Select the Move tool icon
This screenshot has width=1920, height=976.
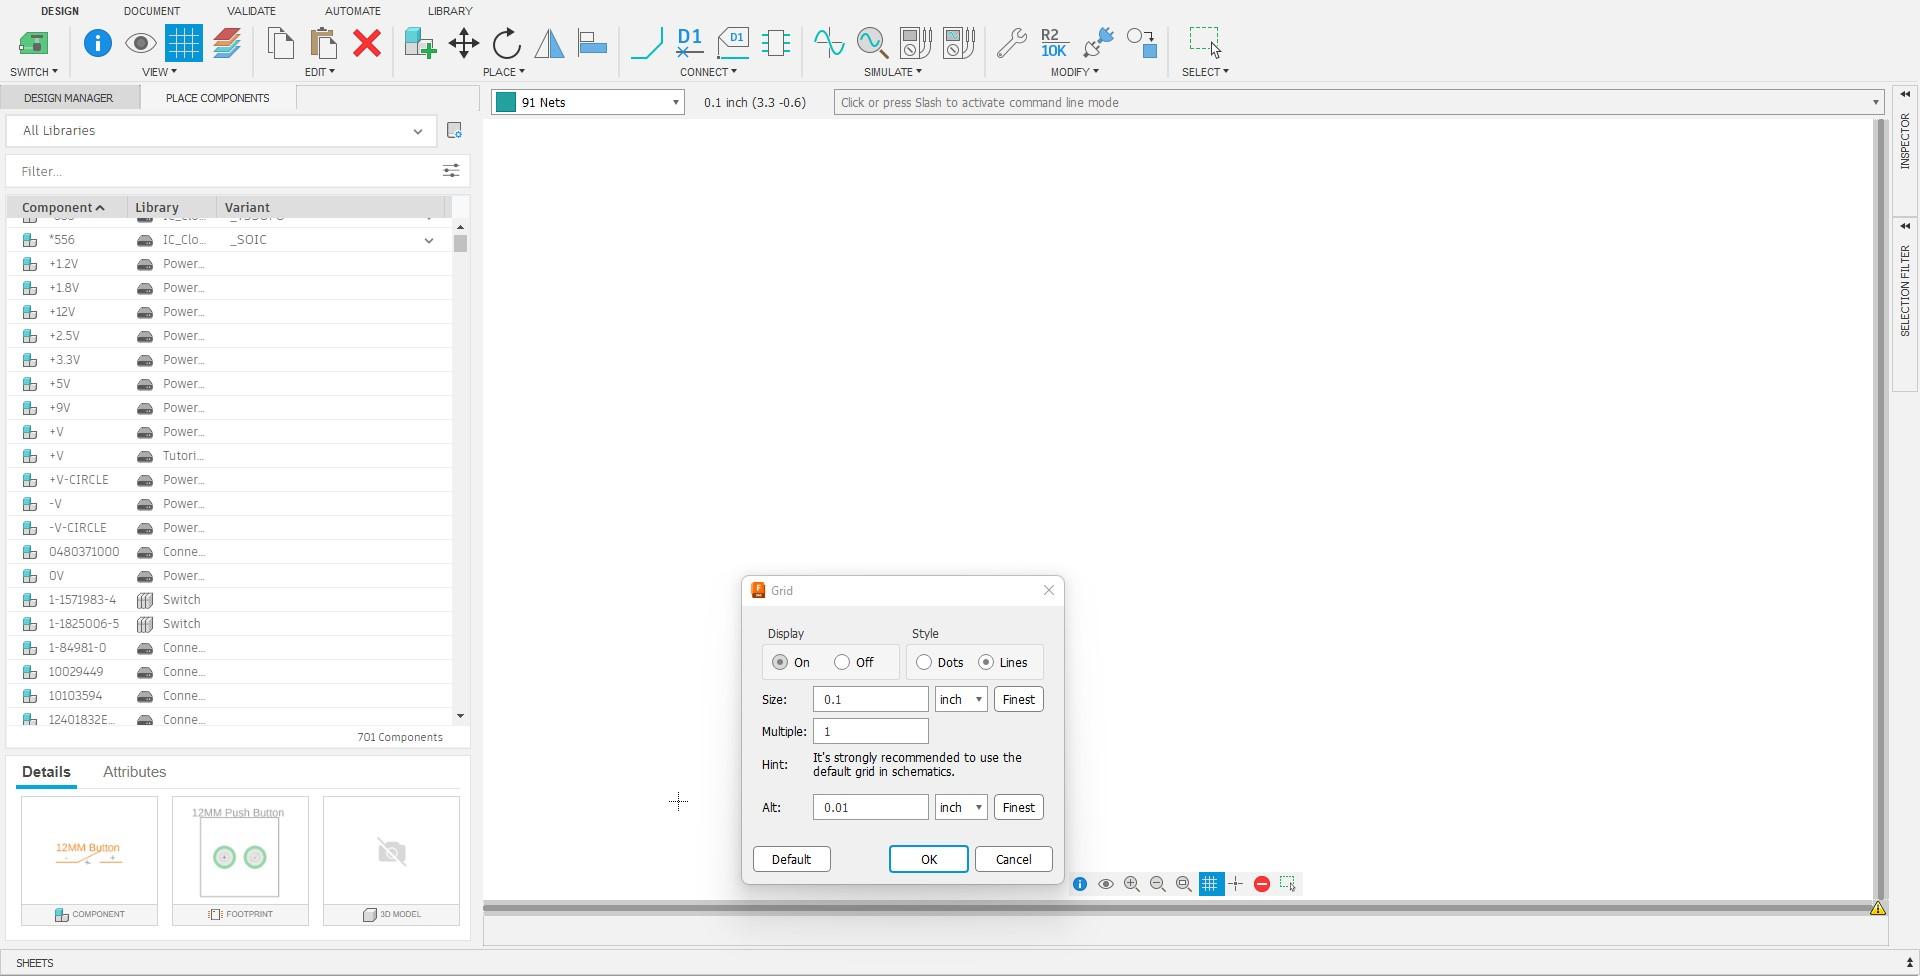(463, 43)
